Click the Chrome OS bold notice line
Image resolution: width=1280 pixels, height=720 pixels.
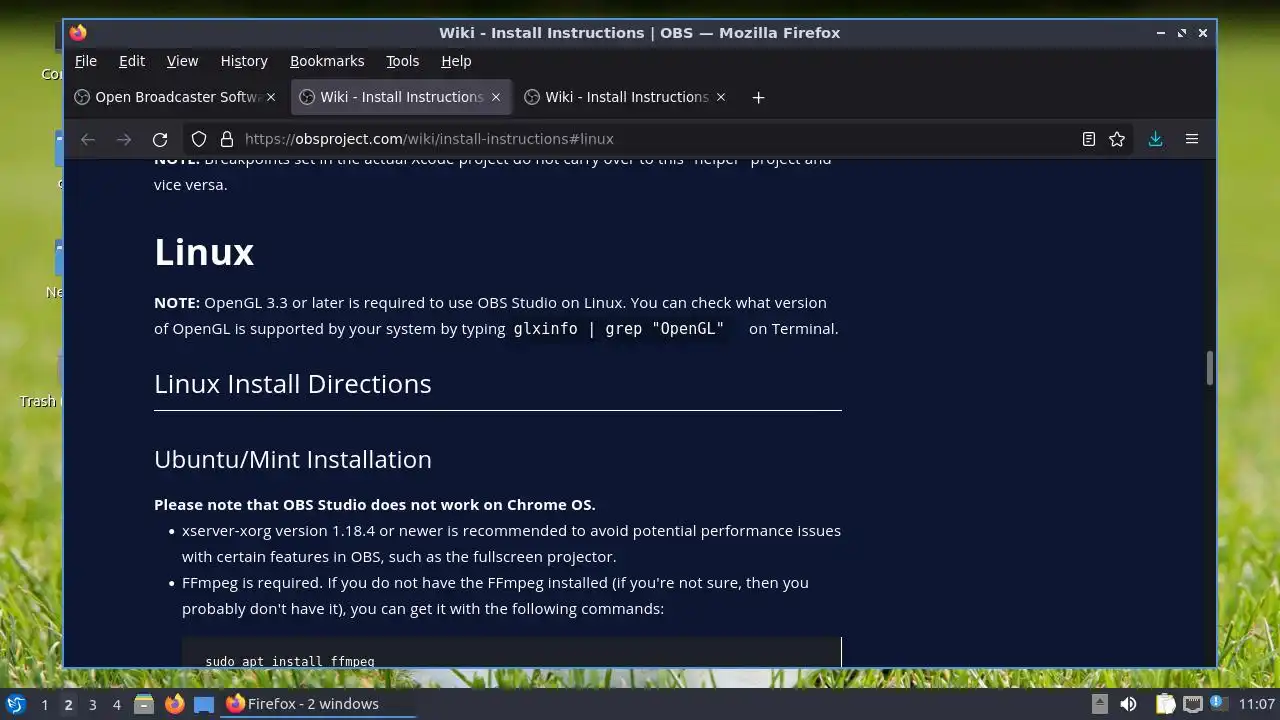point(375,505)
